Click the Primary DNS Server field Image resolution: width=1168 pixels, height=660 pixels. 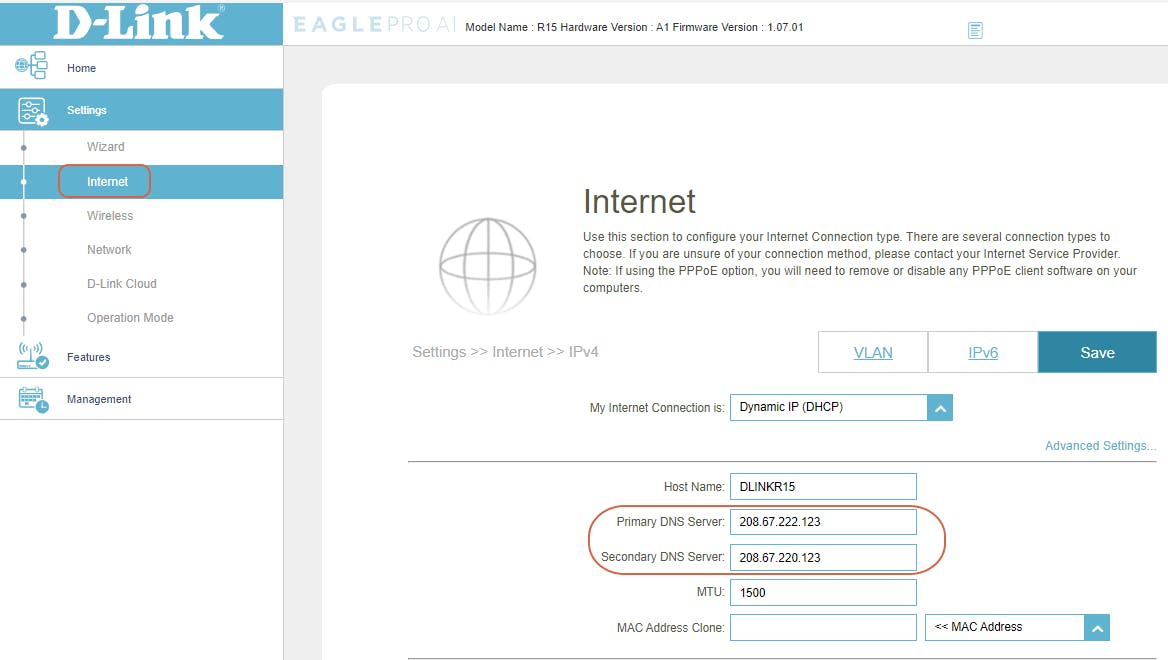[822, 521]
